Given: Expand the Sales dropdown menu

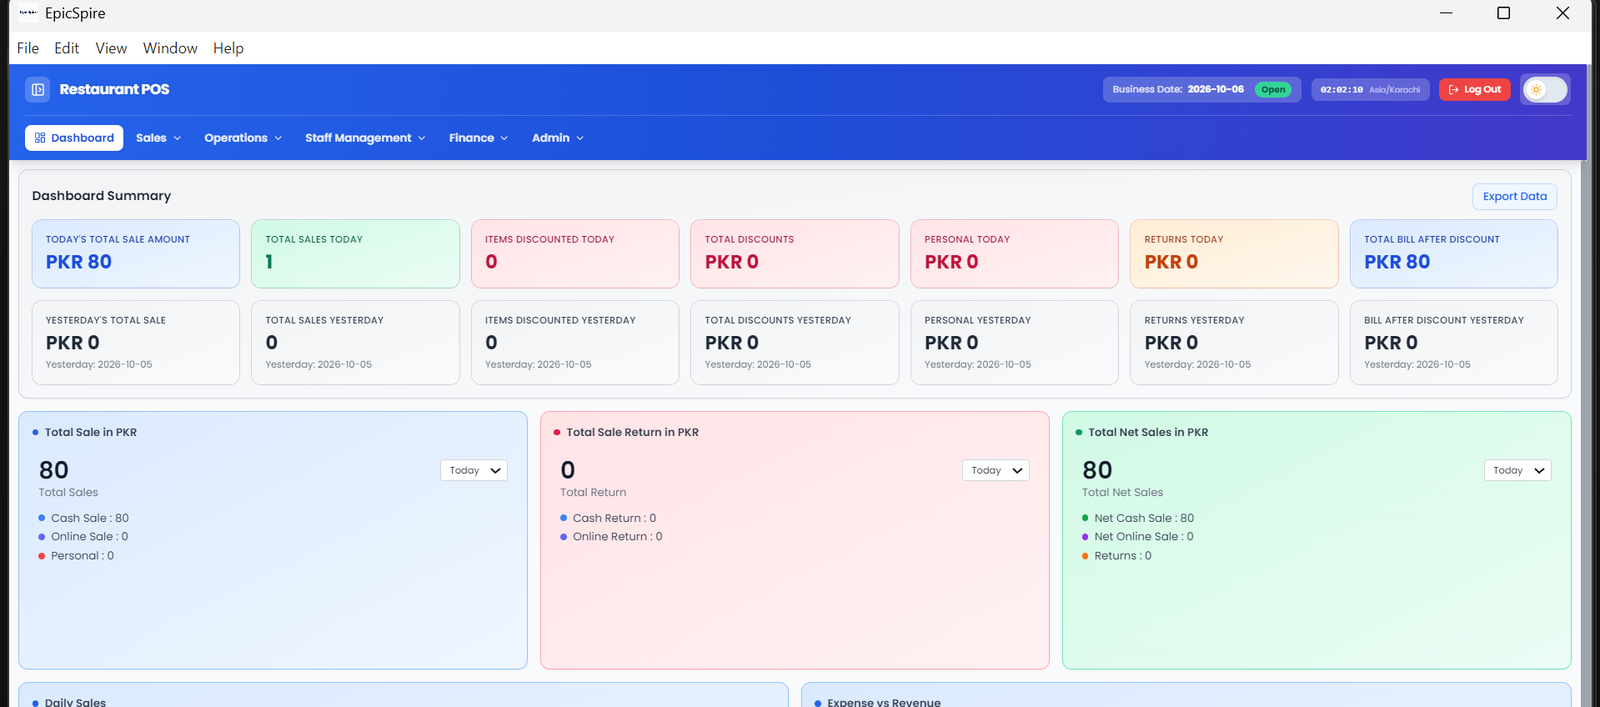Looking at the screenshot, I should (158, 138).
